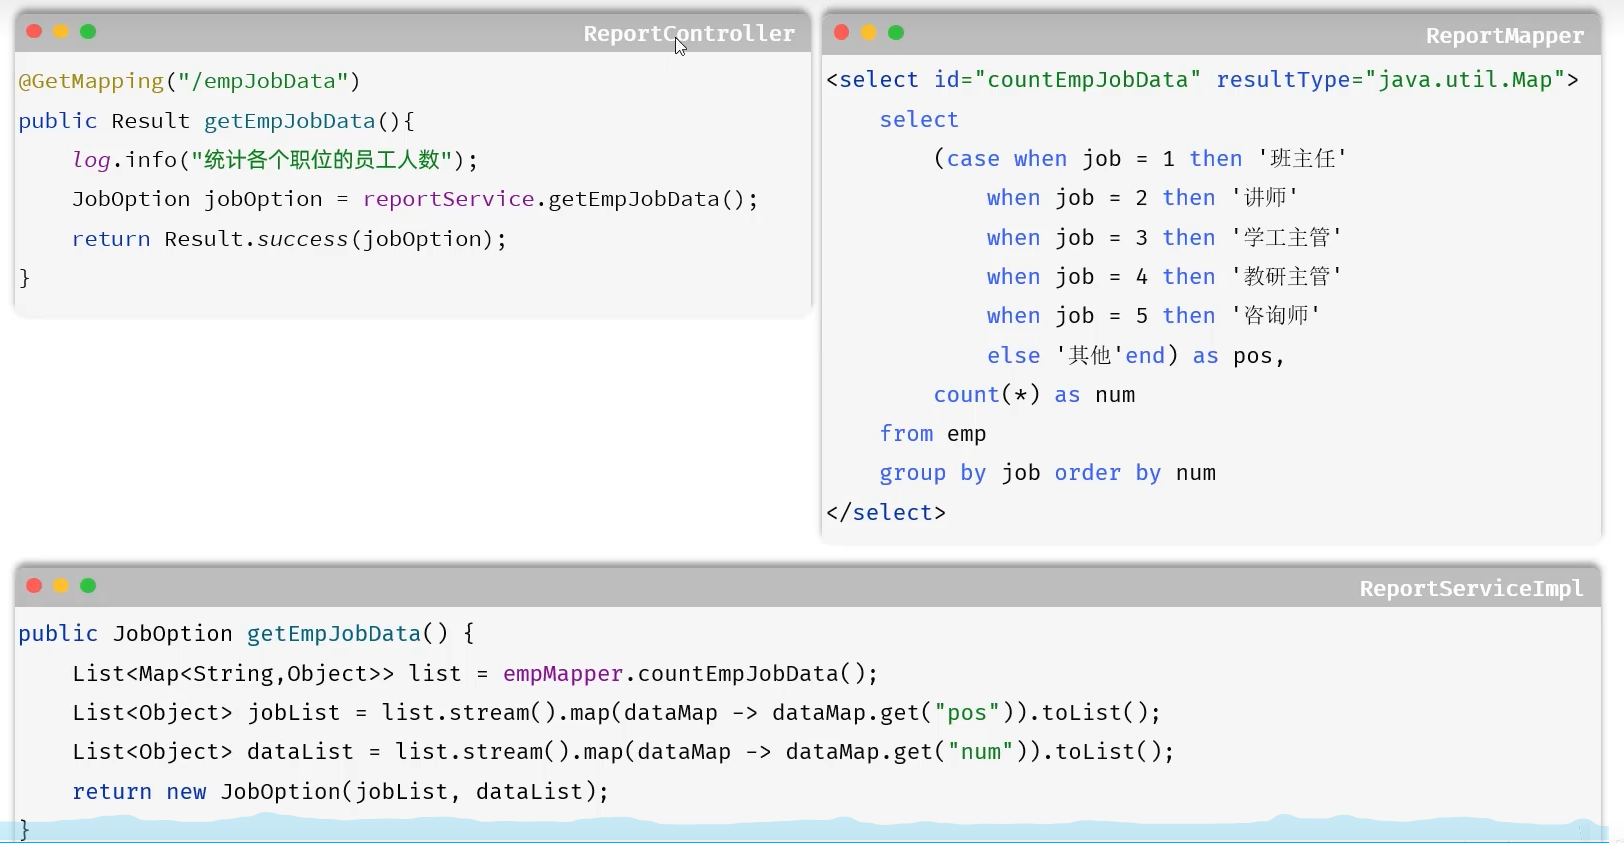Click 'return new JobOption' line in service
The image size is (1624, 843).
[340, 792]
